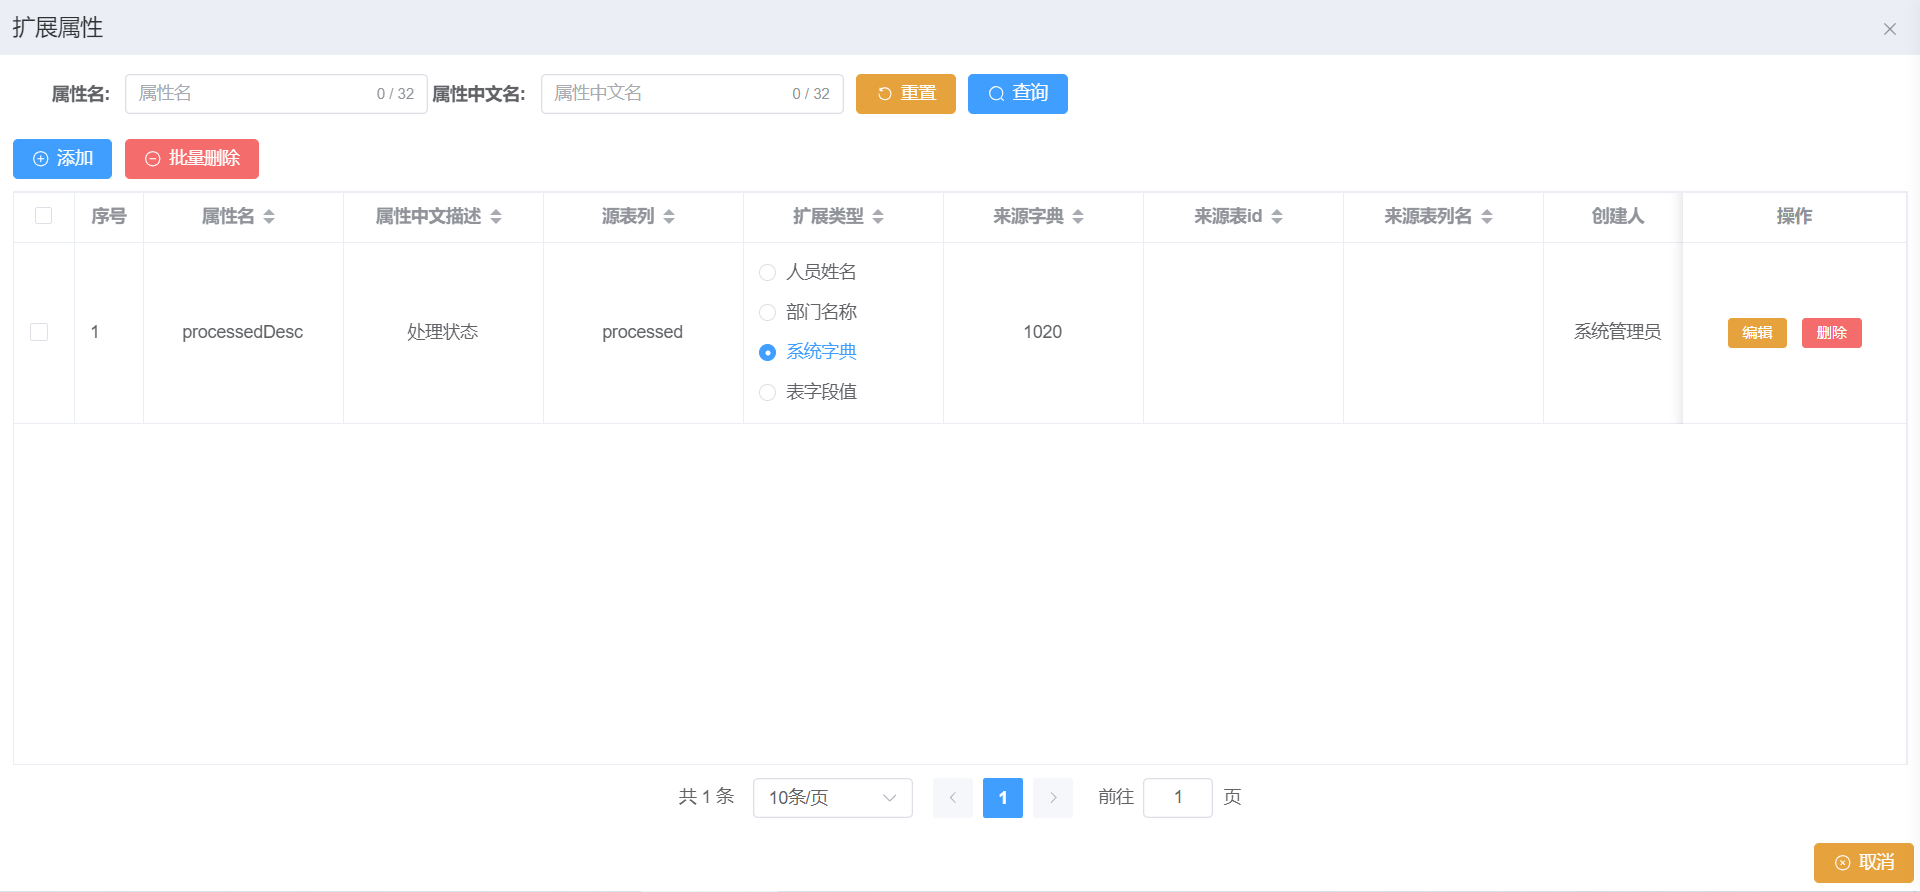Check the row 1 processedDesc checkbox

[x=39, y=332]
